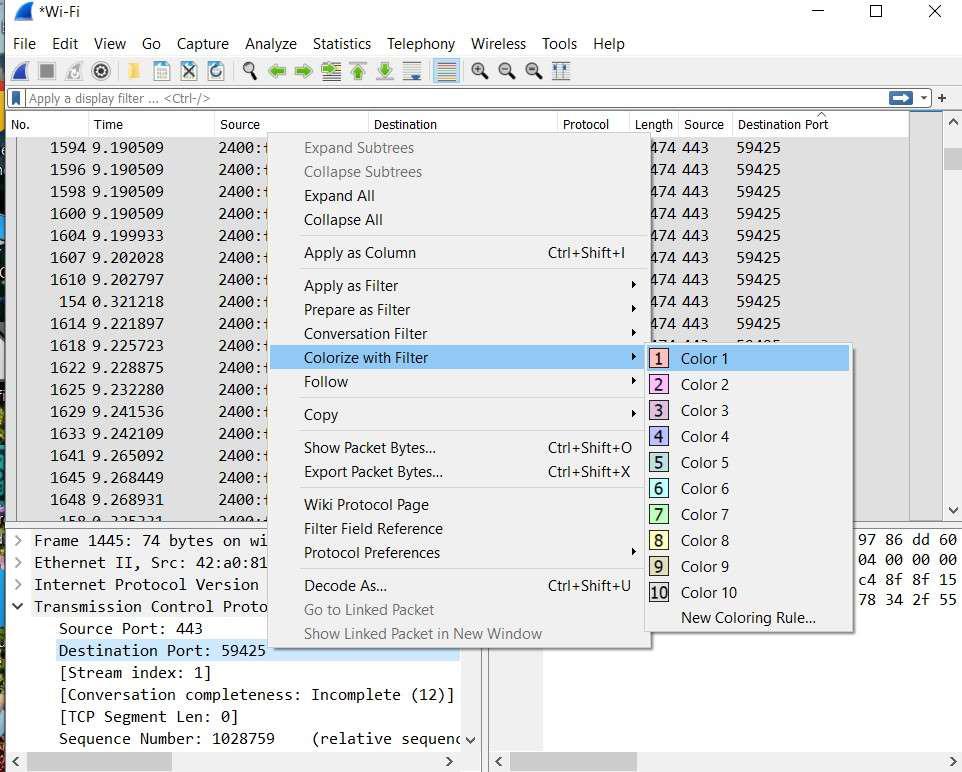The image size is (962, 772).
Task: Click the zoom in magnifier icon
Action: click(480, 71)
